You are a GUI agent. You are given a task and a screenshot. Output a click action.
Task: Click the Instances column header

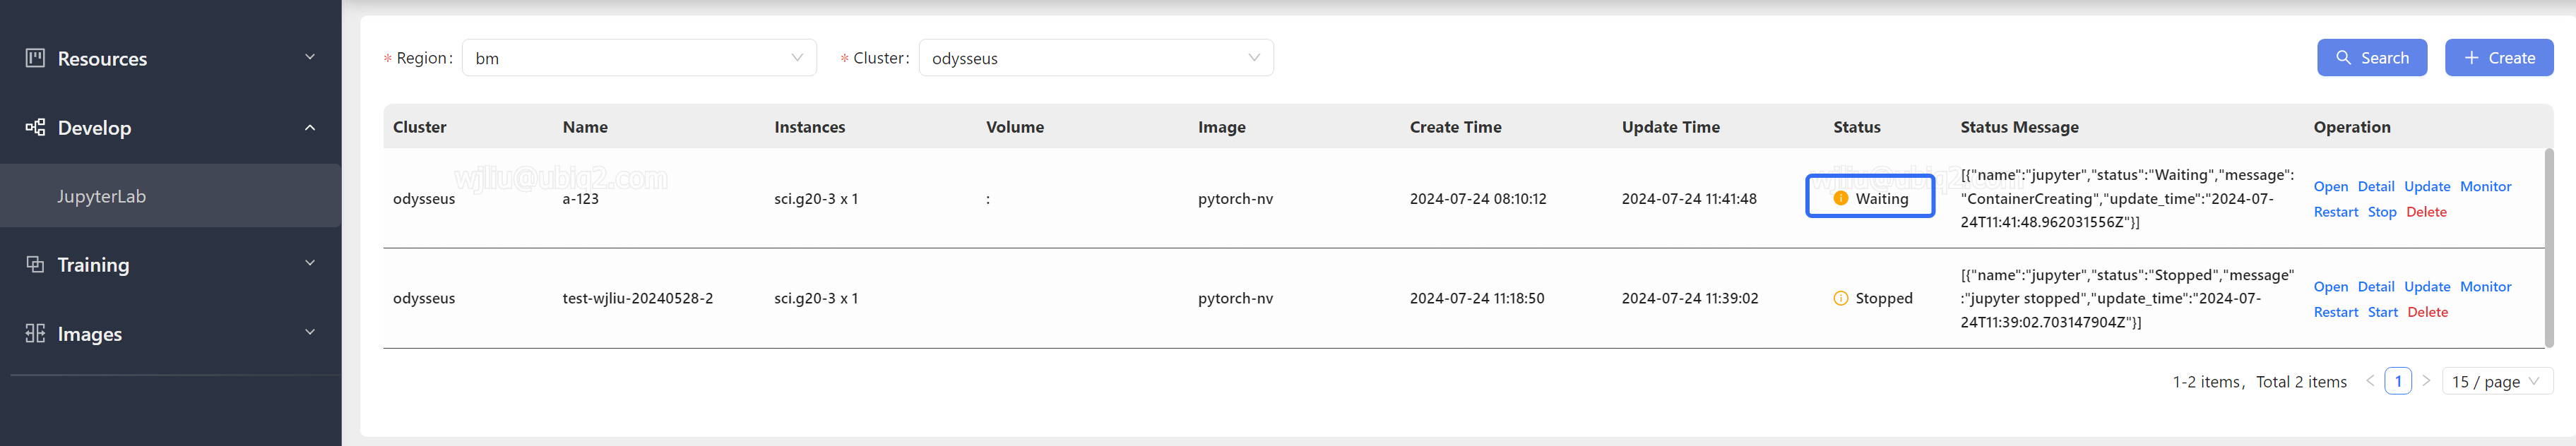pyautogui.click(x=809, y=127)
